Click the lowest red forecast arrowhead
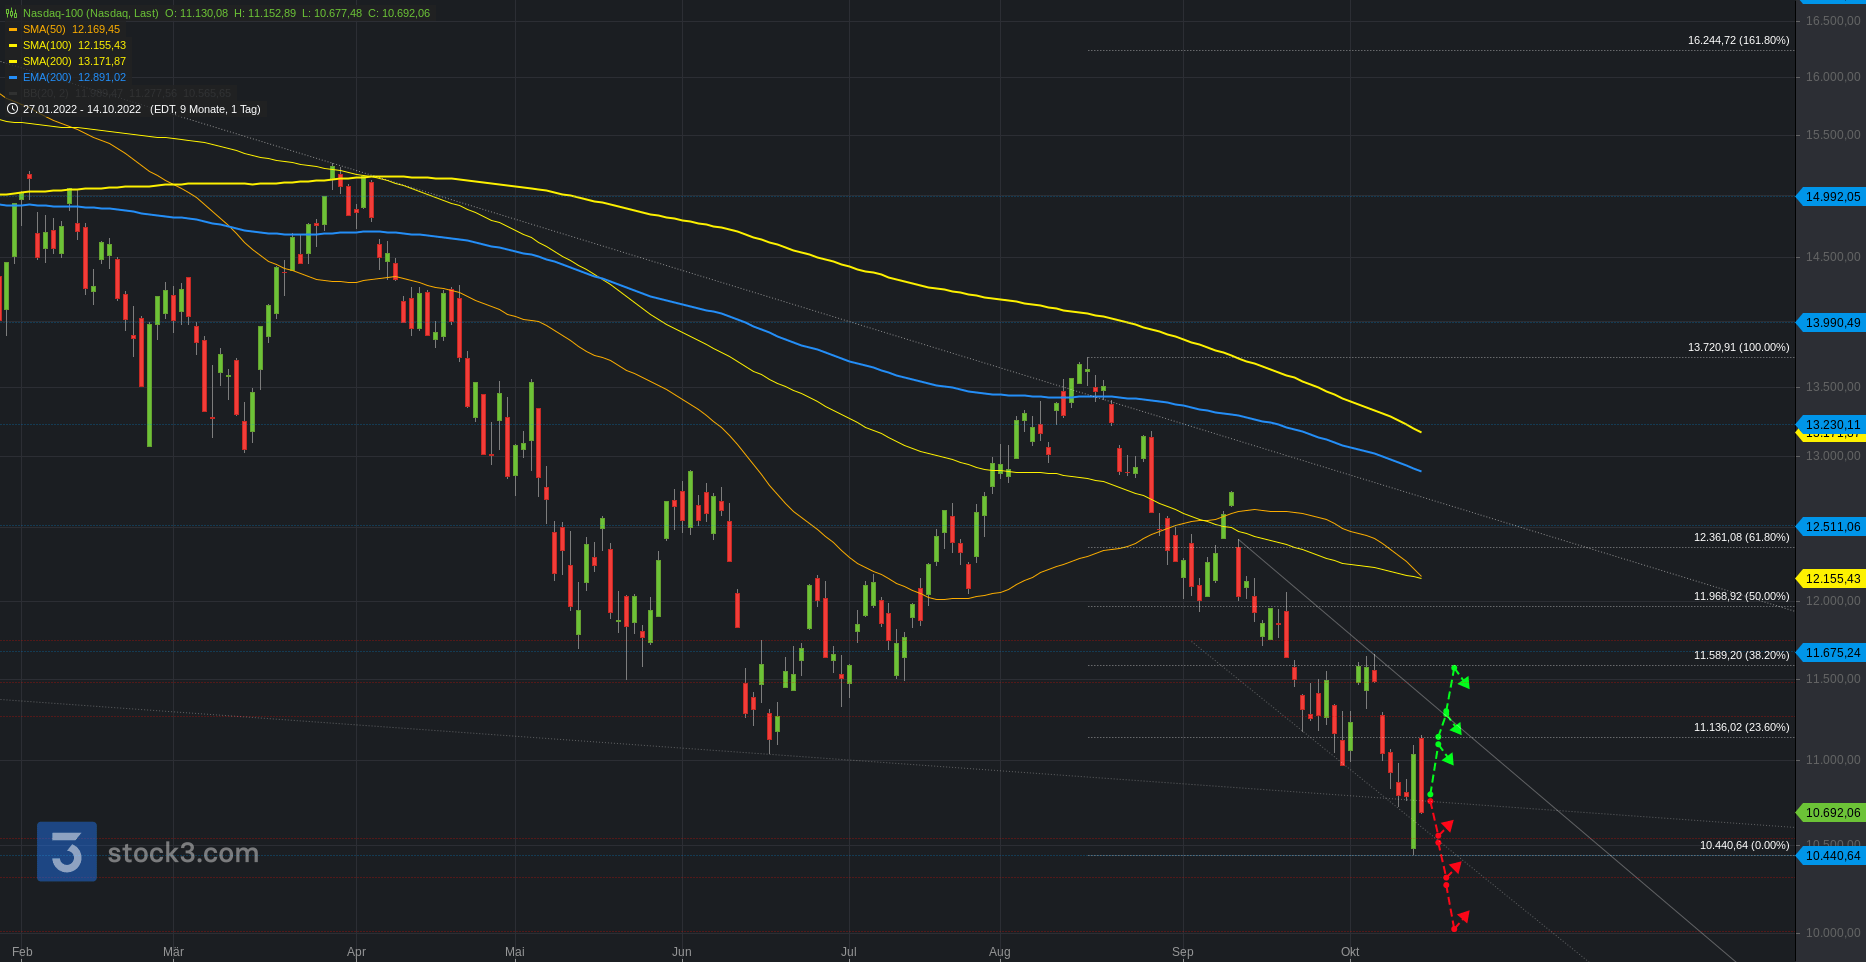Image resolution: width=1866 pixels, height=962 pixels. click(1463, 916)
